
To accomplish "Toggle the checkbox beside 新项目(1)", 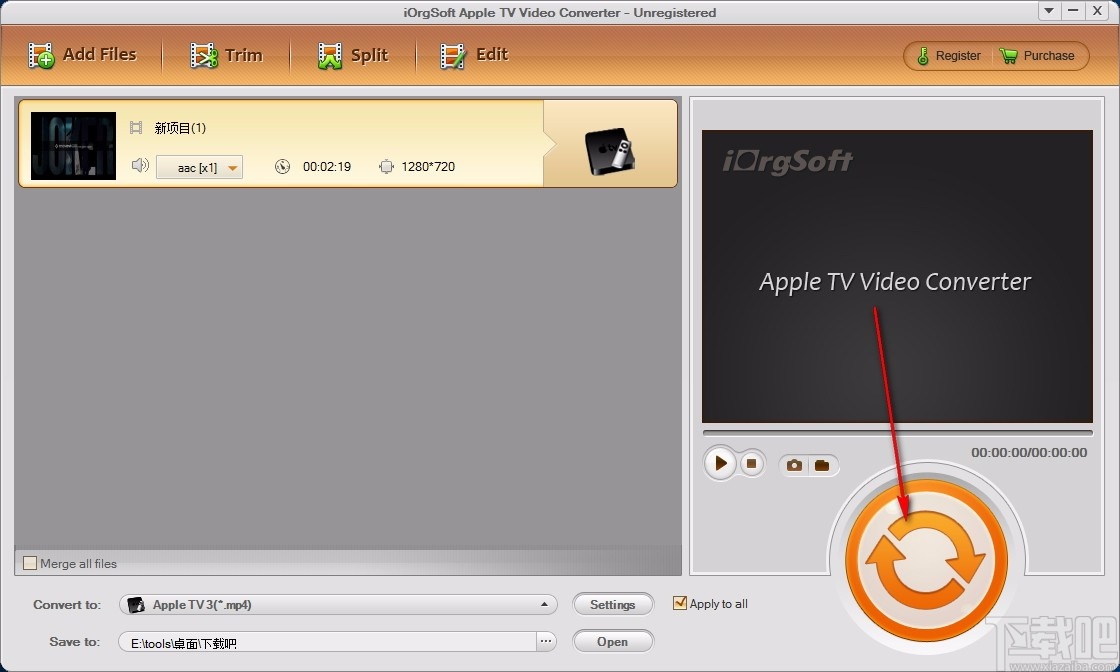I will coord(137,128).
